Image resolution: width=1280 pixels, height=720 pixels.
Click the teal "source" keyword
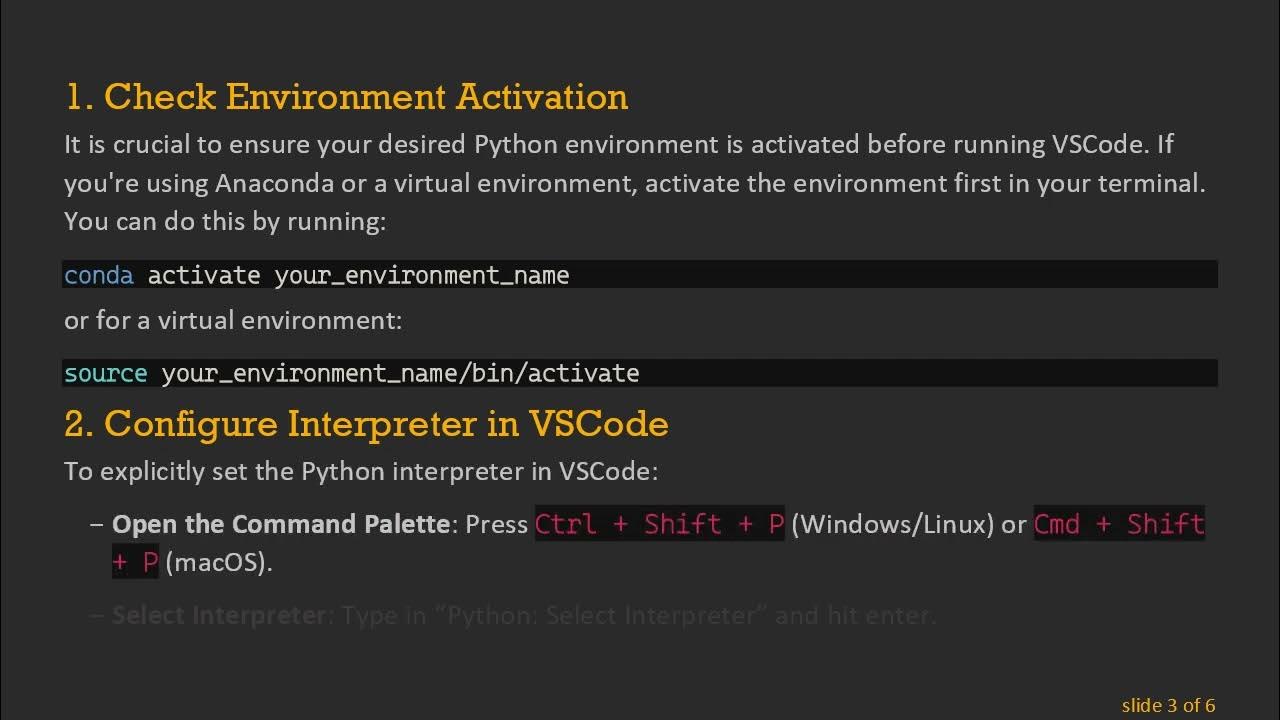105,373
